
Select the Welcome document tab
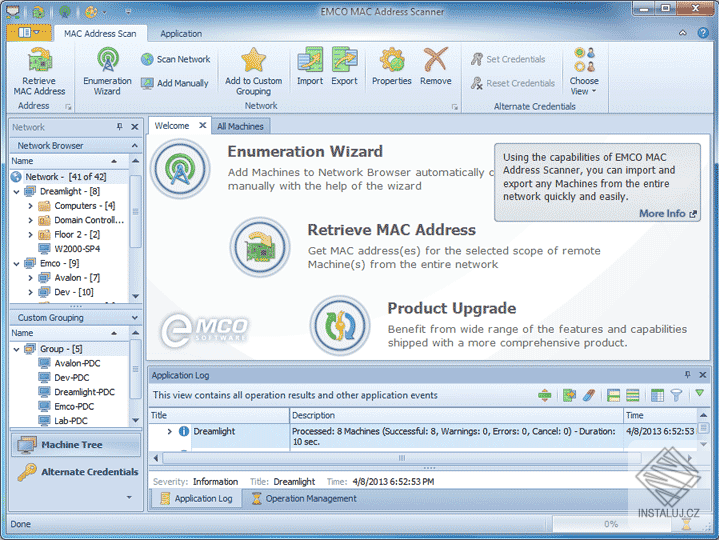[x=171, y=126]
